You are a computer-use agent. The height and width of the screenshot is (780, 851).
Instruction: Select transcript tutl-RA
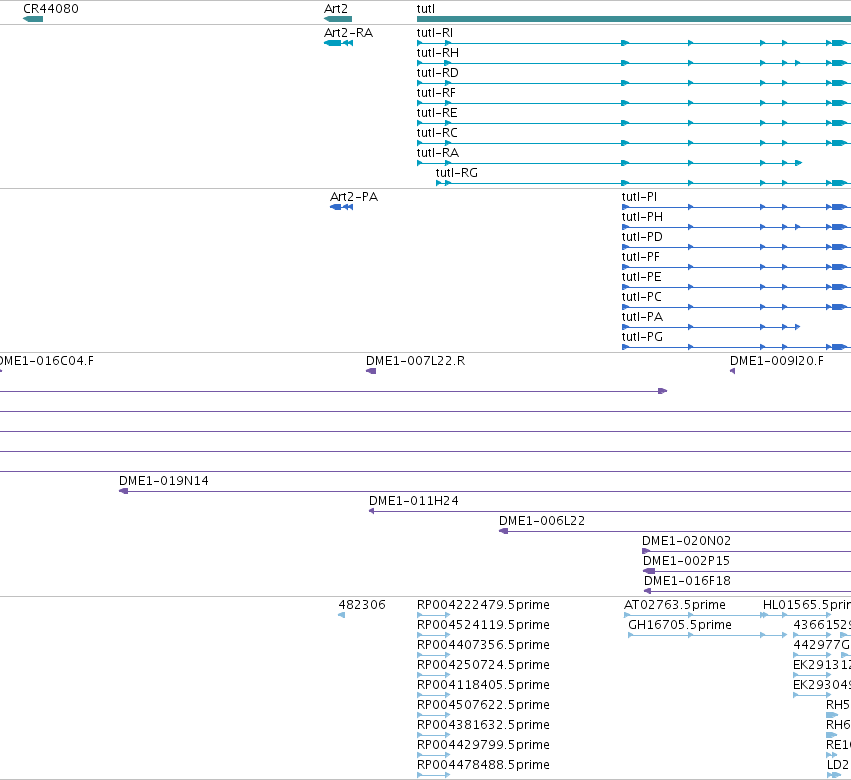click(x=437, y=153)
